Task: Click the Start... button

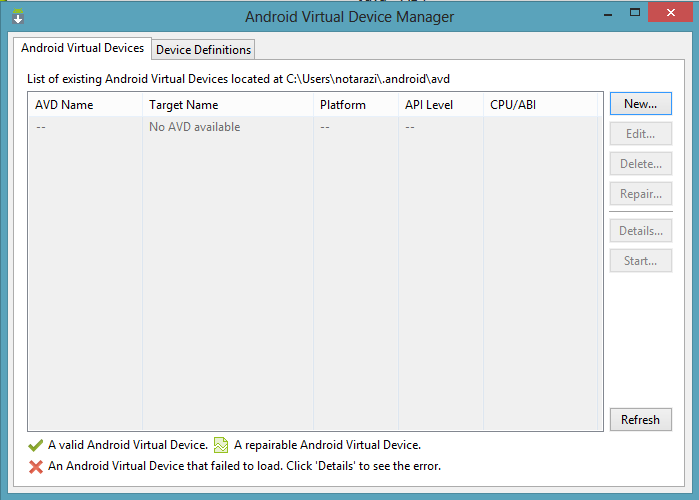Action: pos(641,261)
